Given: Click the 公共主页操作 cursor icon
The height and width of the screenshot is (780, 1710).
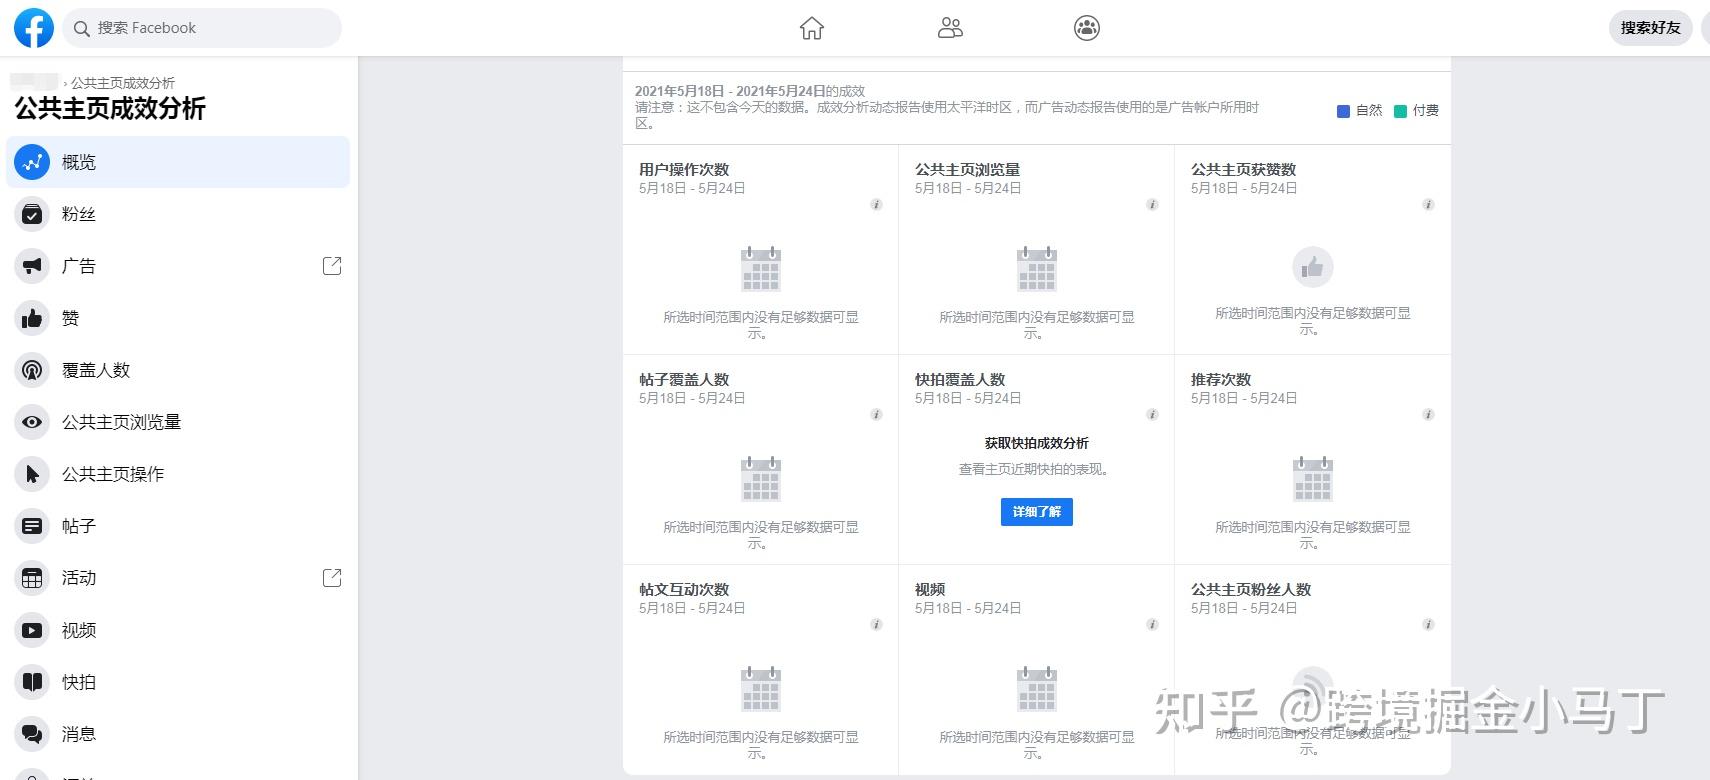Looking at the screenshot, I should coord(32,474).
